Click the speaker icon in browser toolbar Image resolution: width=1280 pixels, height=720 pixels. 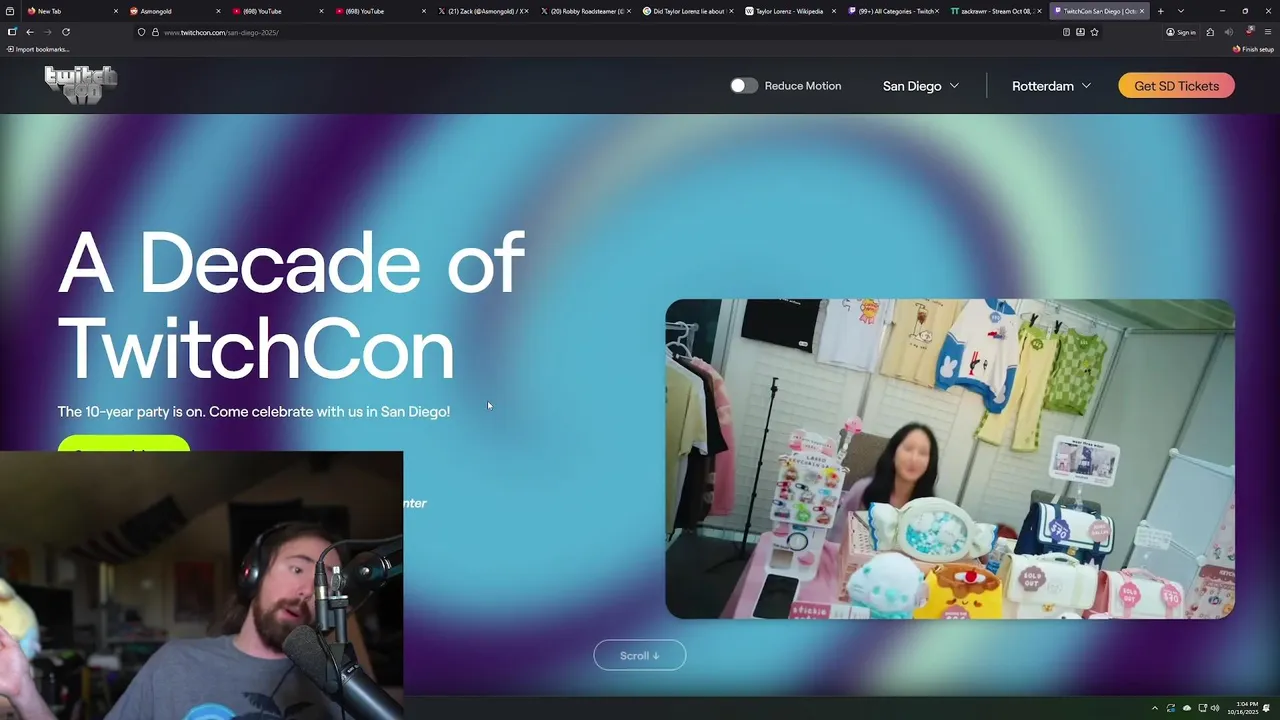(x=1229, y=32)
